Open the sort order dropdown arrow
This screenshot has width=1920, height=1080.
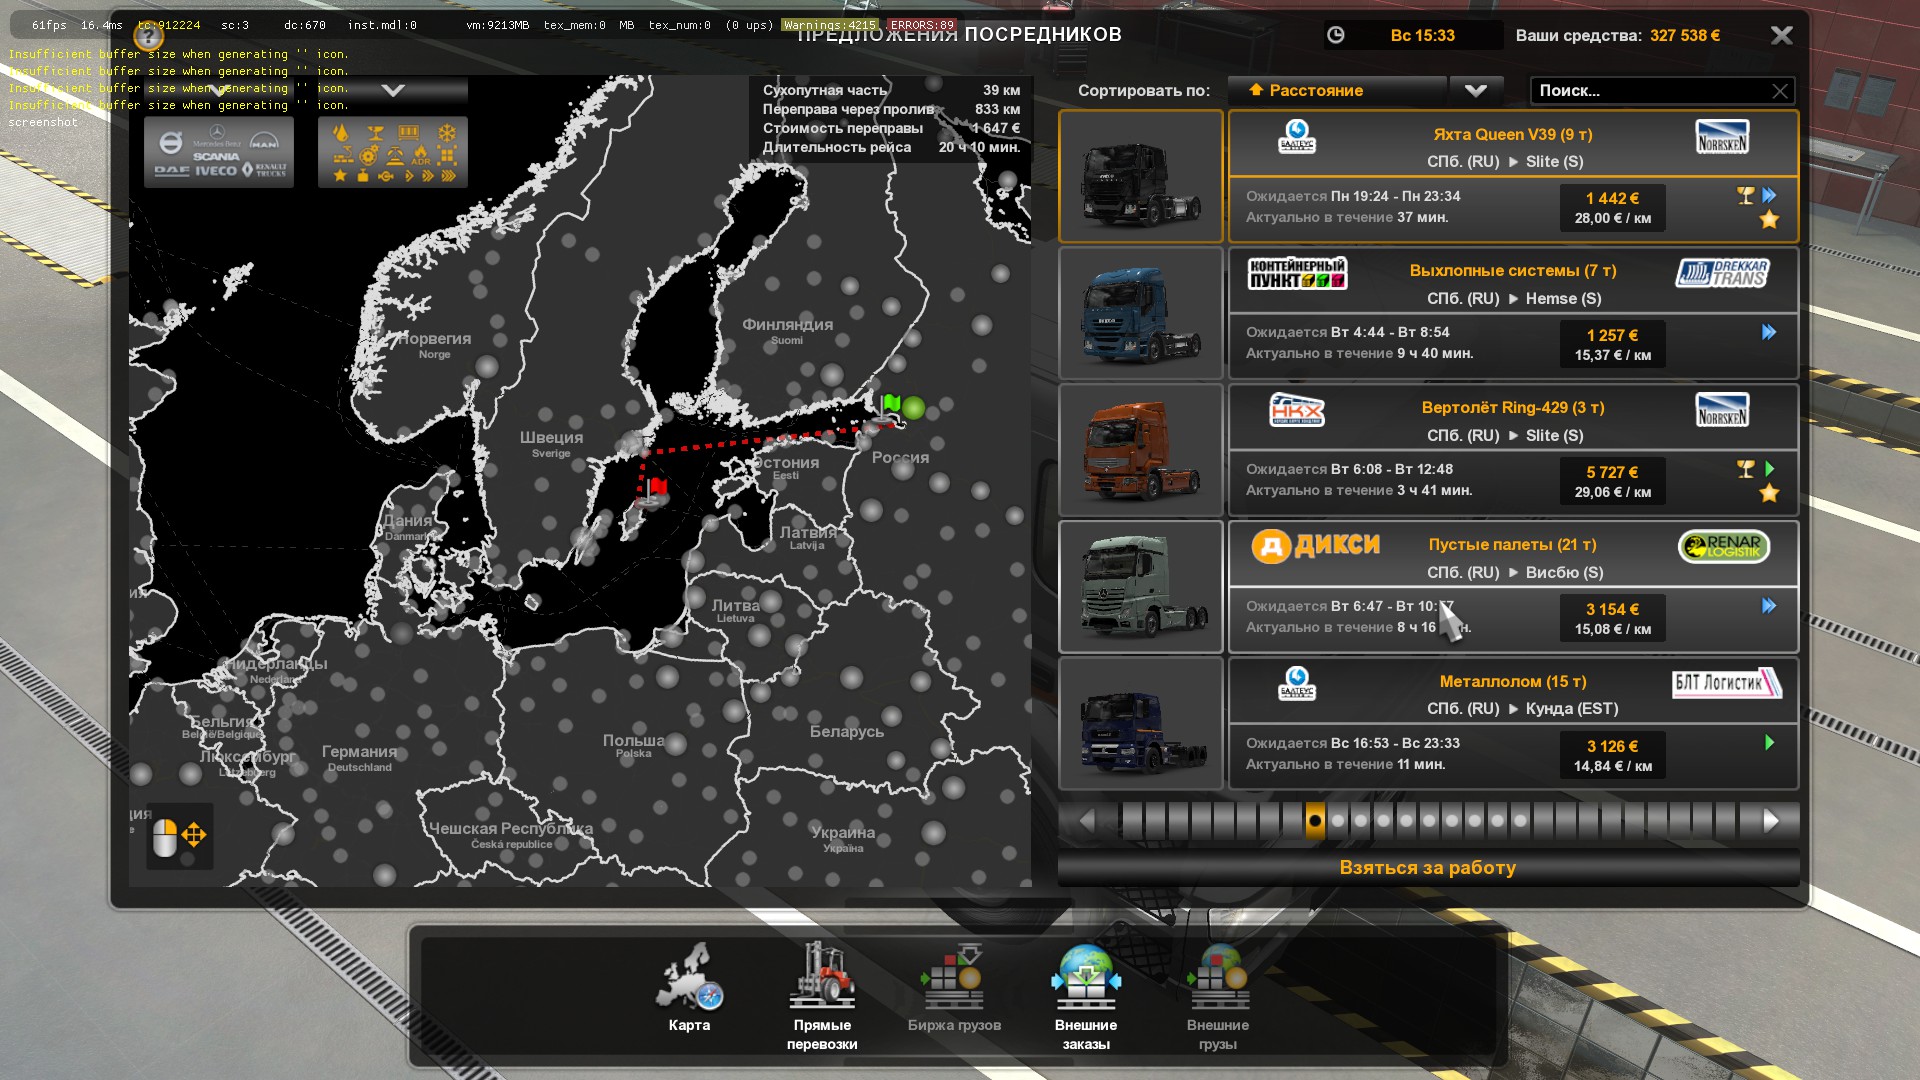1476,90
